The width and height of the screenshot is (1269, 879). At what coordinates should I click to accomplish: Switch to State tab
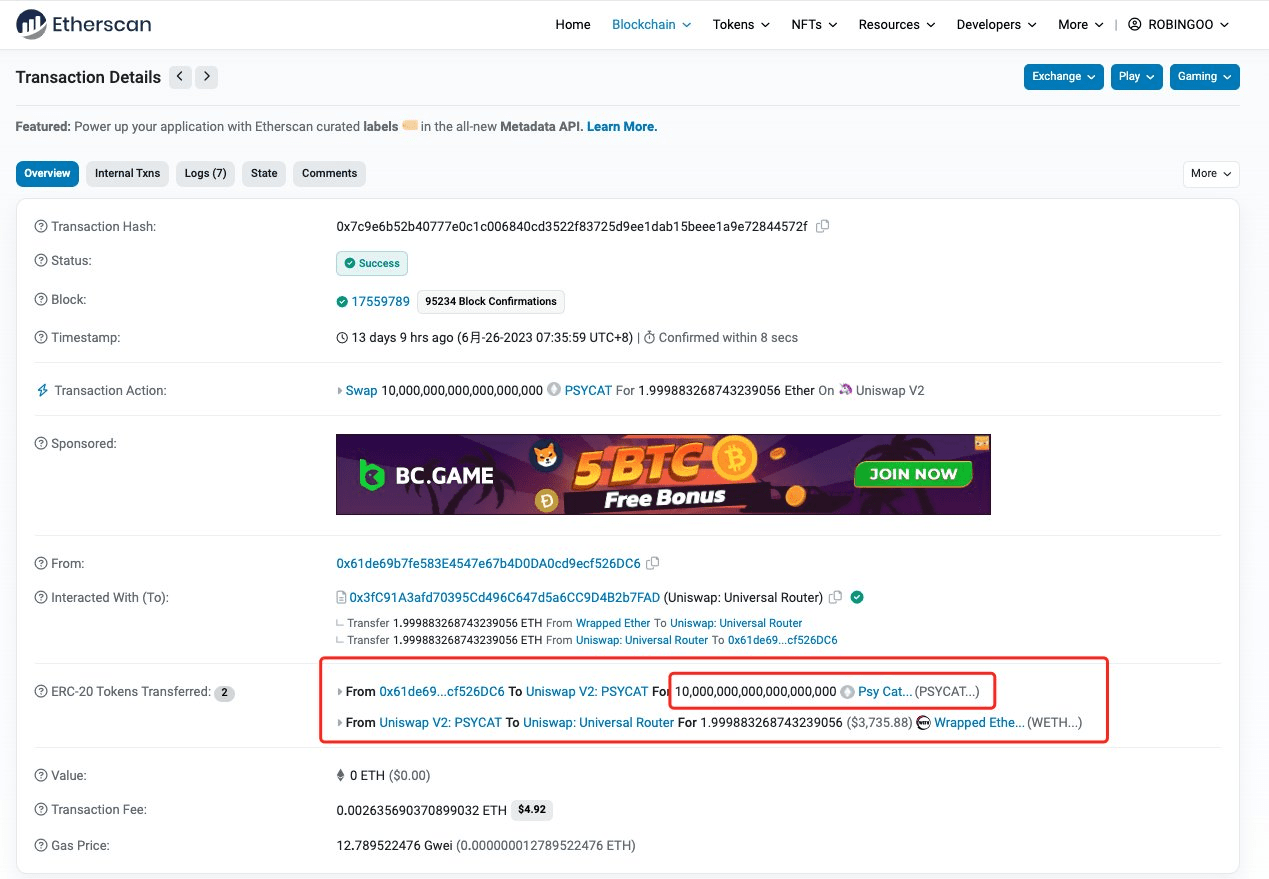pyautogui.click(x=264, y=174)
